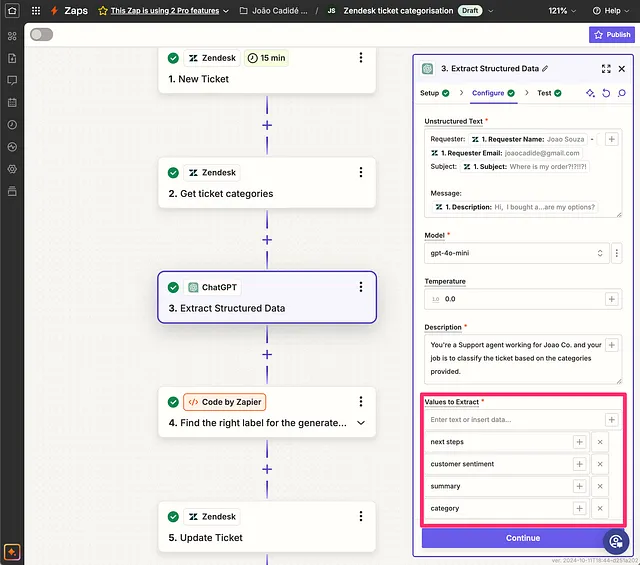Open options menu for Extract Structured Data step
The height and width of the screenshot is (565, 640).
pyautogui.click(x=361, y=287)
